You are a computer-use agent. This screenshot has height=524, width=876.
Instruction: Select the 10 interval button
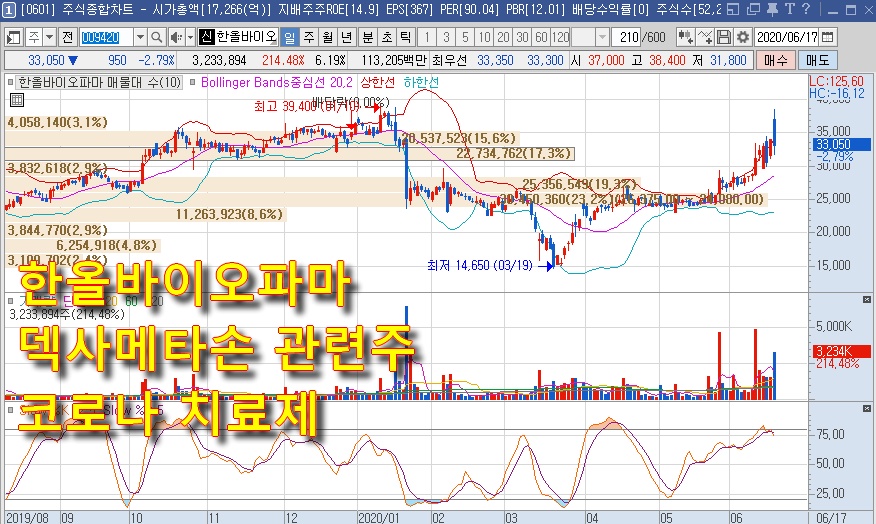pyautogui.click(x=484, y=37)
